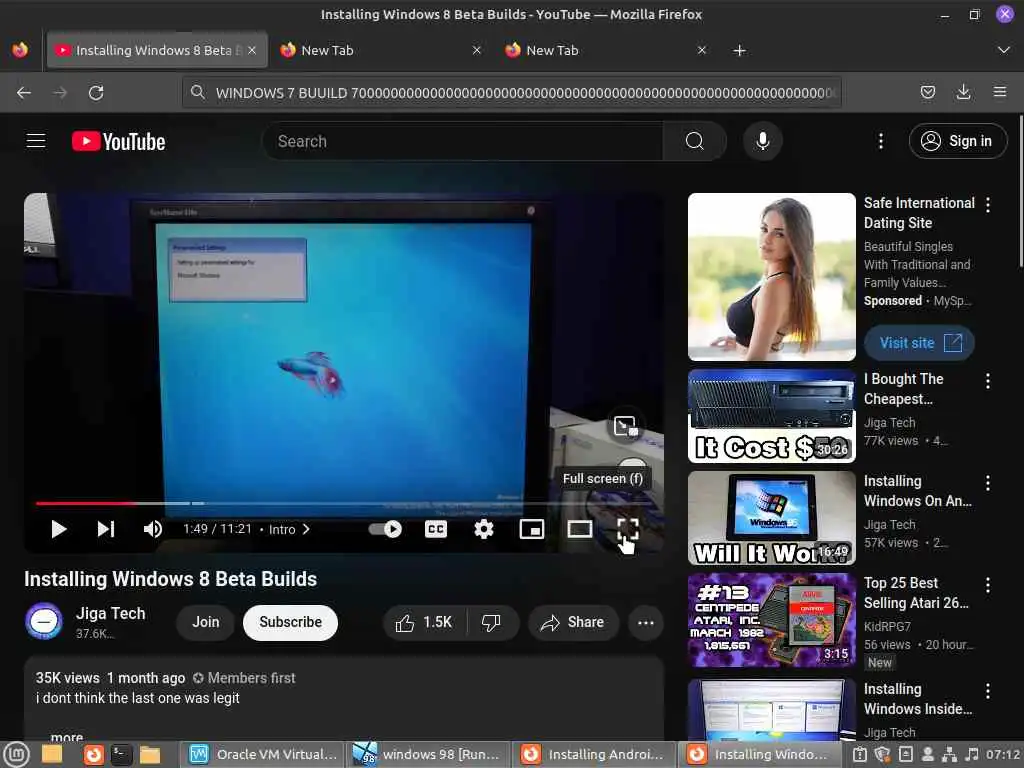The width and height of the screenshot is (1024, 768).
Task: Open options for Installing Windows On An video
Action: (x=987, y=483)
